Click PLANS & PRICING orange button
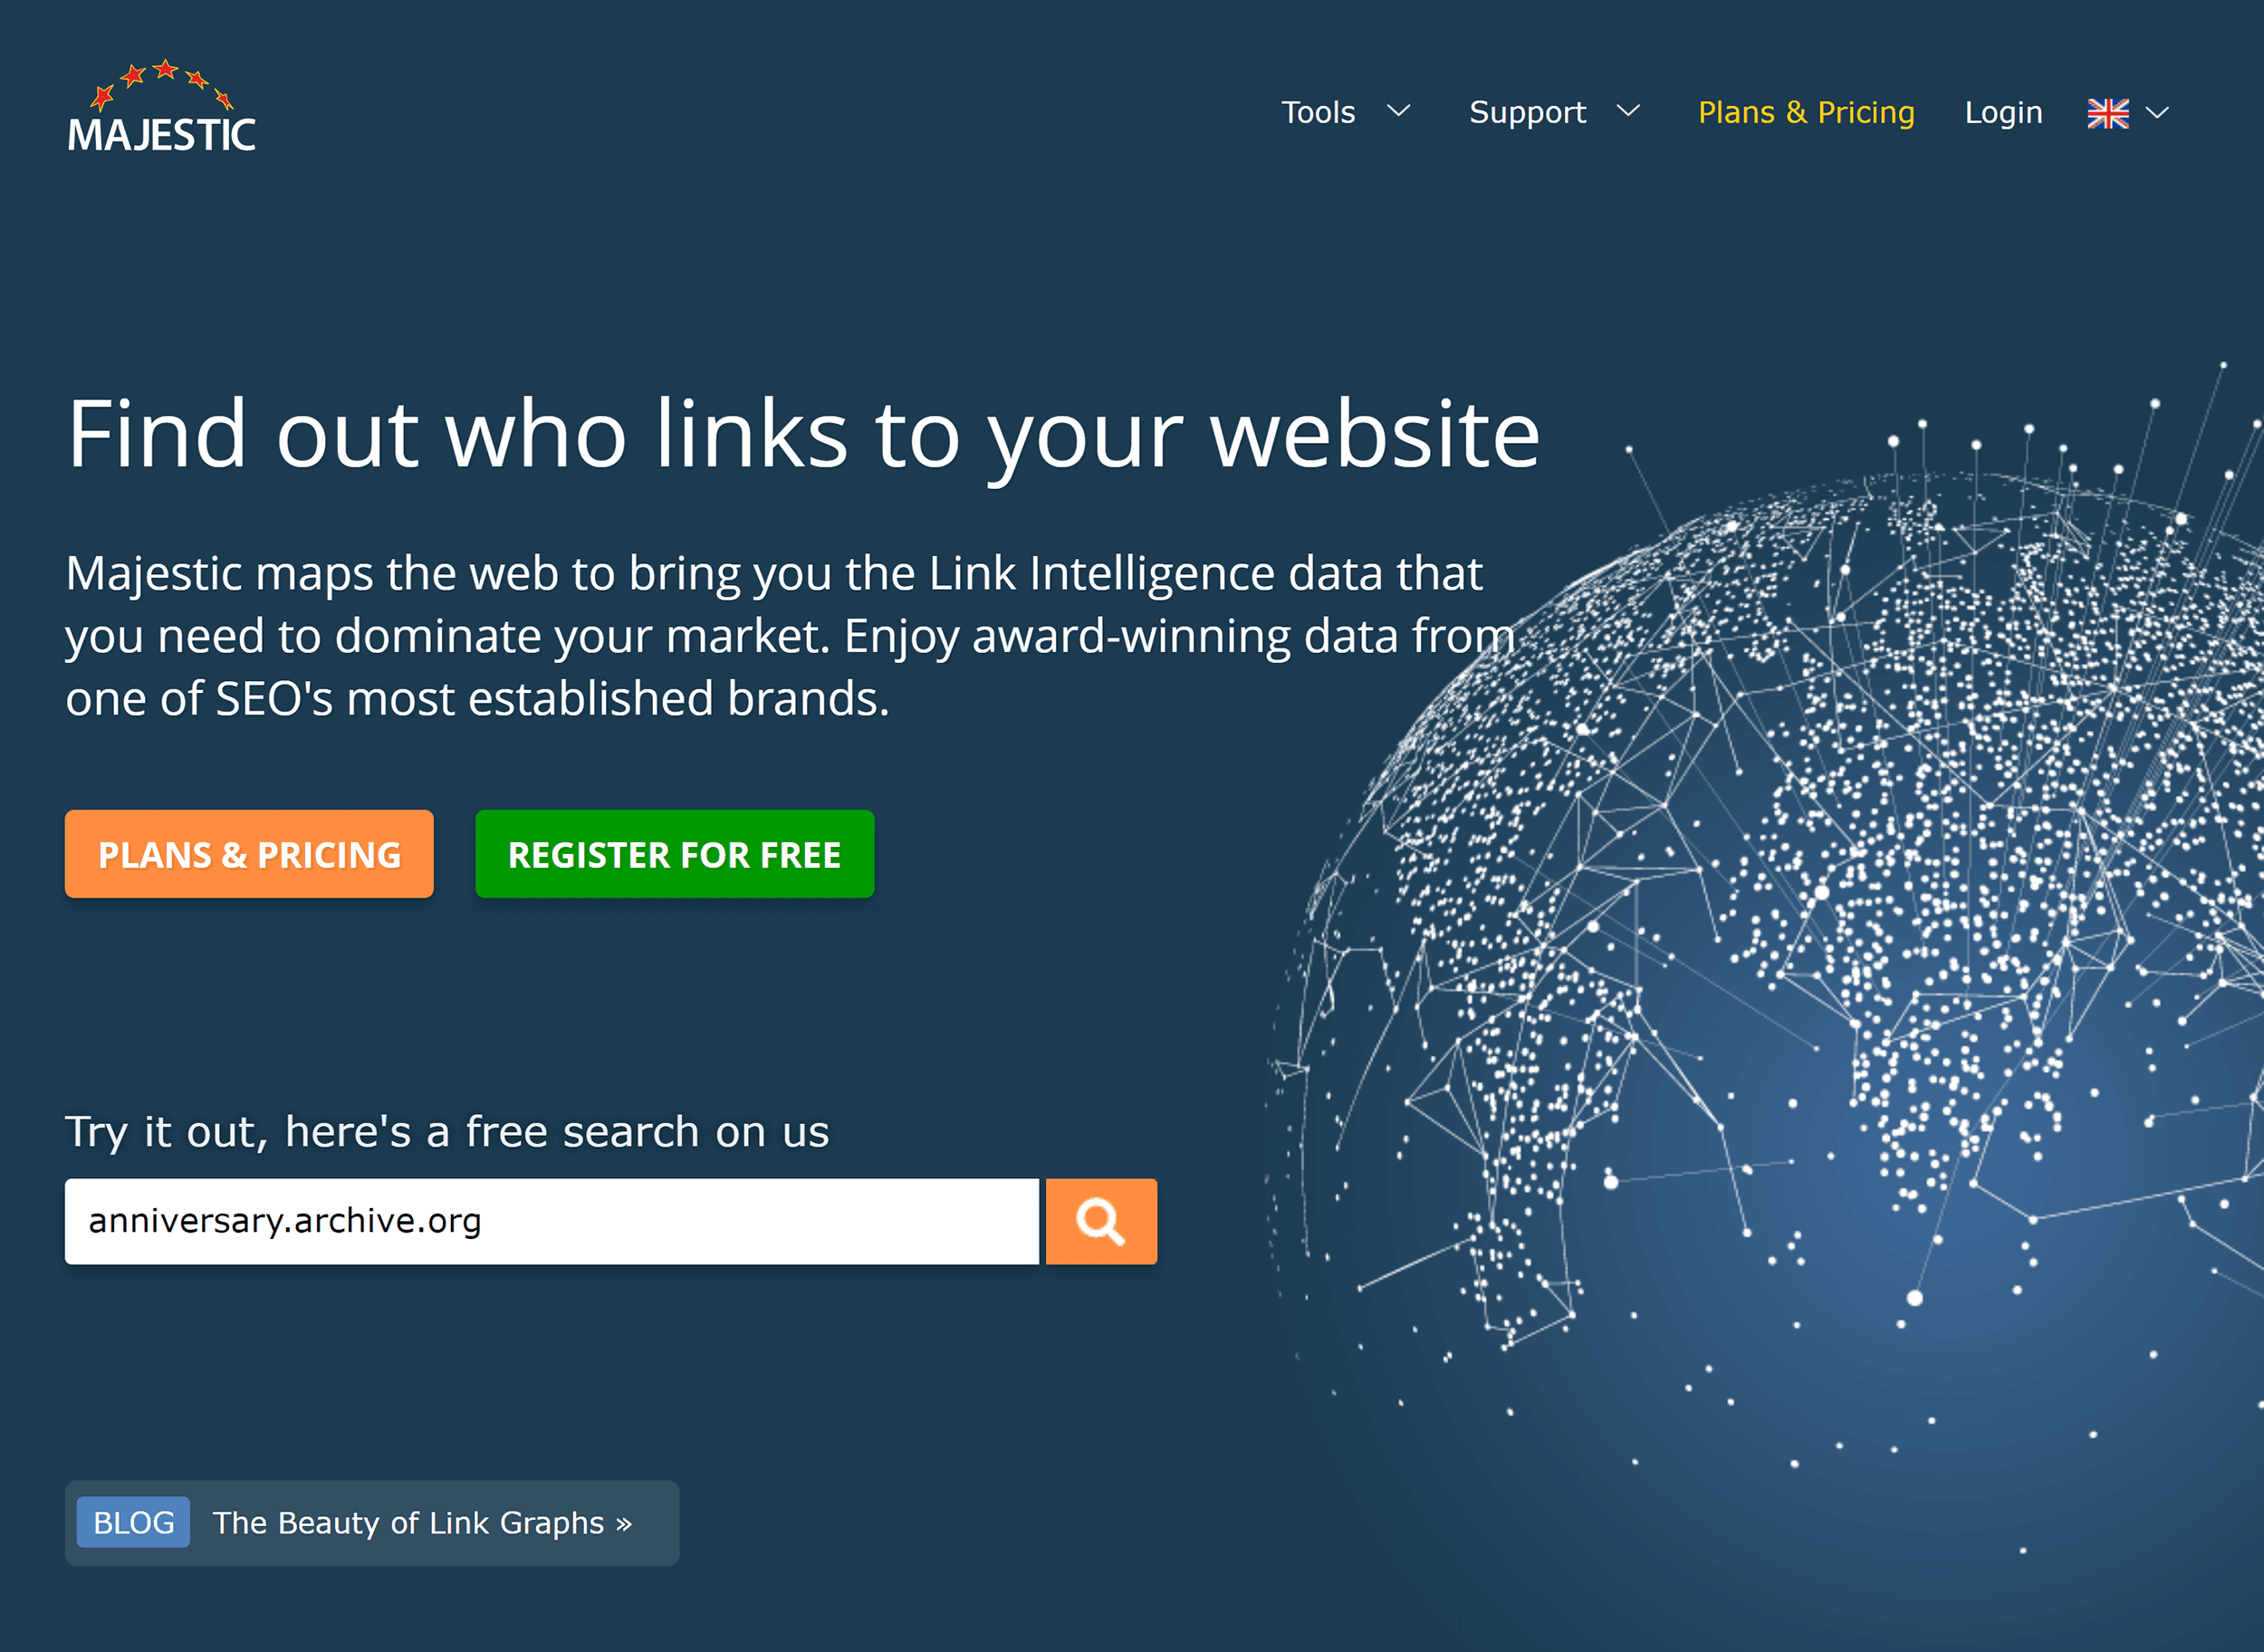 tap(248, 856)
